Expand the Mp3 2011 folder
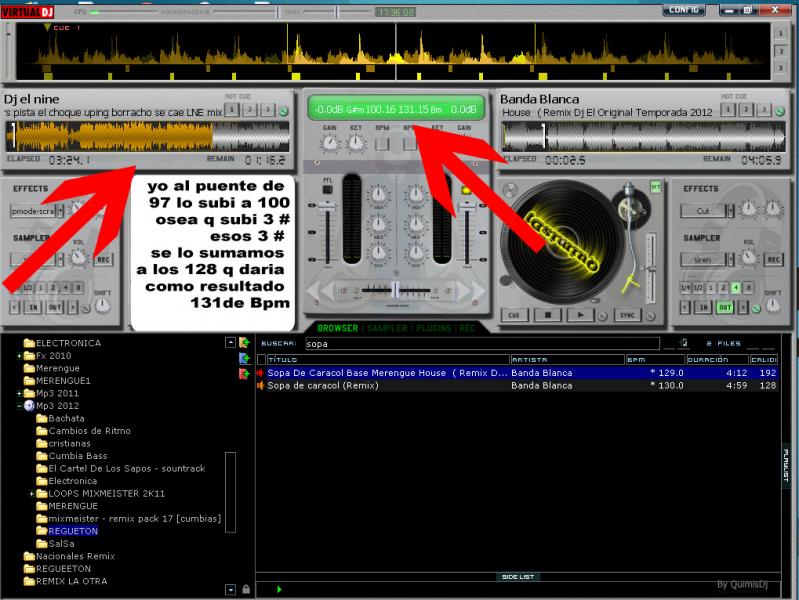 [19, 394]
